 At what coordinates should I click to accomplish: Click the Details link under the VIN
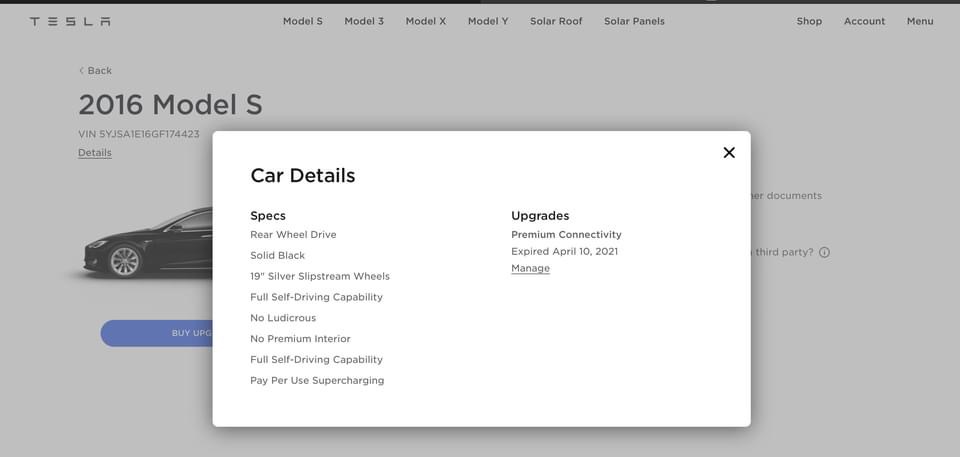pyautogui.click(x=95, y=153)
